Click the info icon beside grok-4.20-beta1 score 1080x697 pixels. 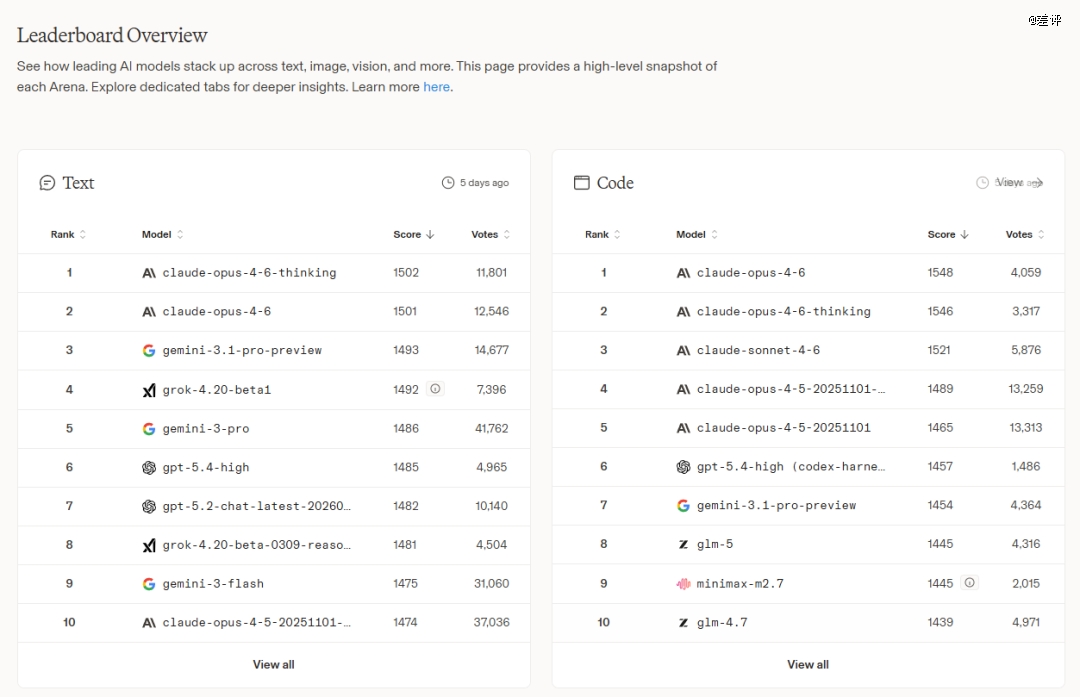pyautogui.click(x=435, y=389)
